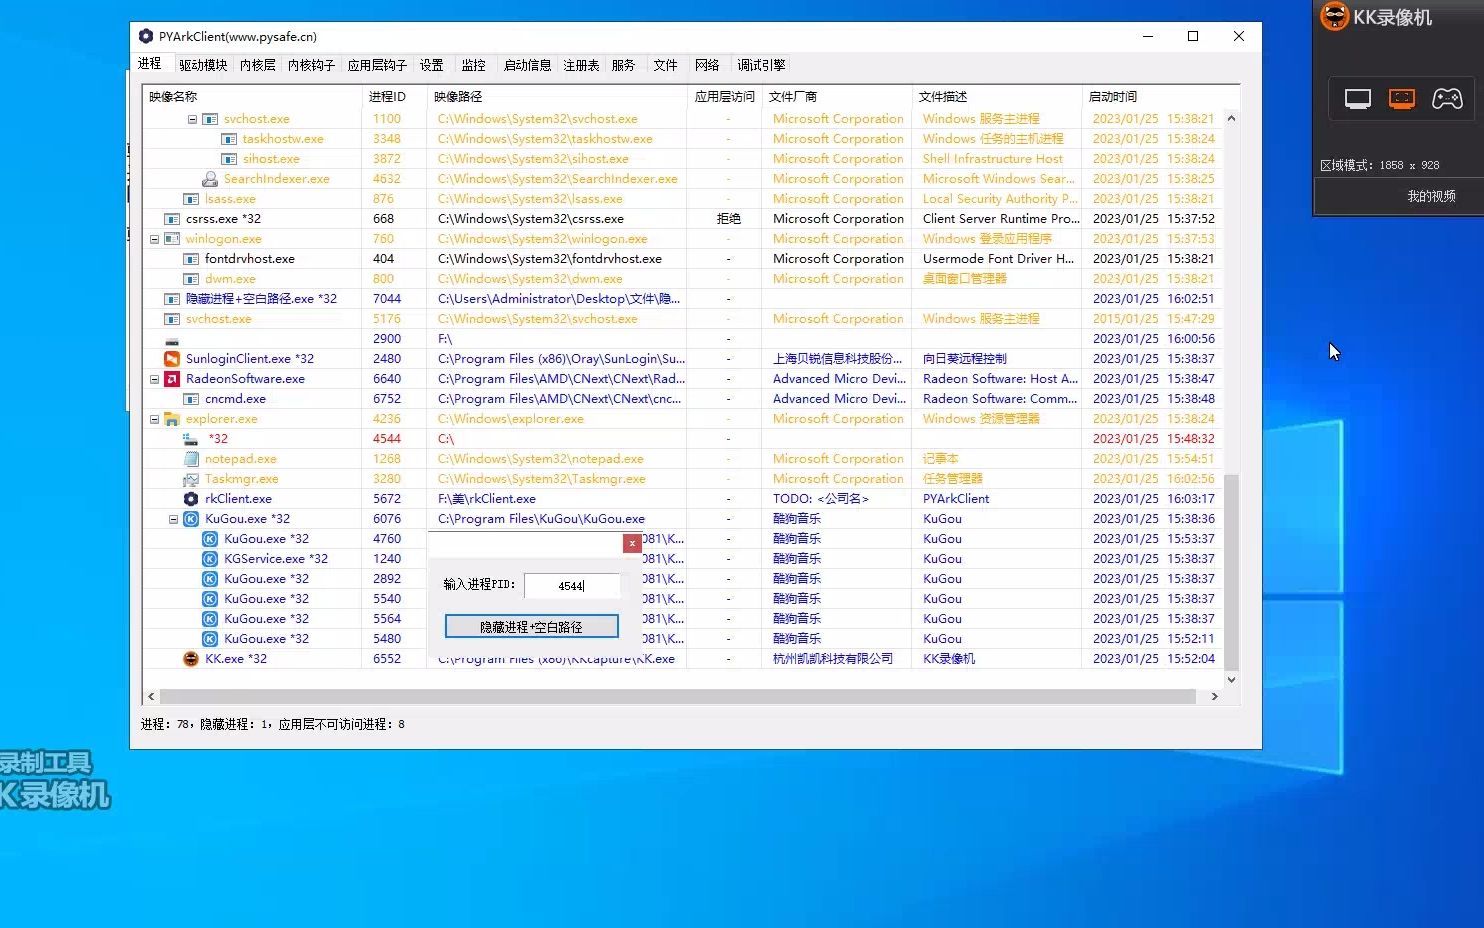Click the rkClient.exe hexagon icon

tap(191, 499)
